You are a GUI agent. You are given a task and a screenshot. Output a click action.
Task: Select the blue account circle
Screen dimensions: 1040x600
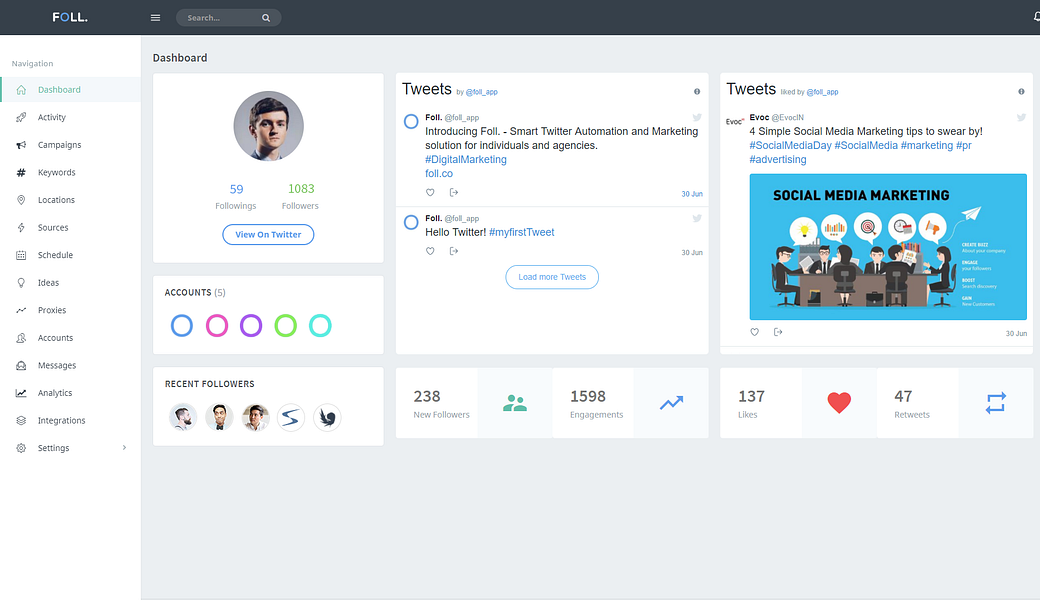coord(182,326)
